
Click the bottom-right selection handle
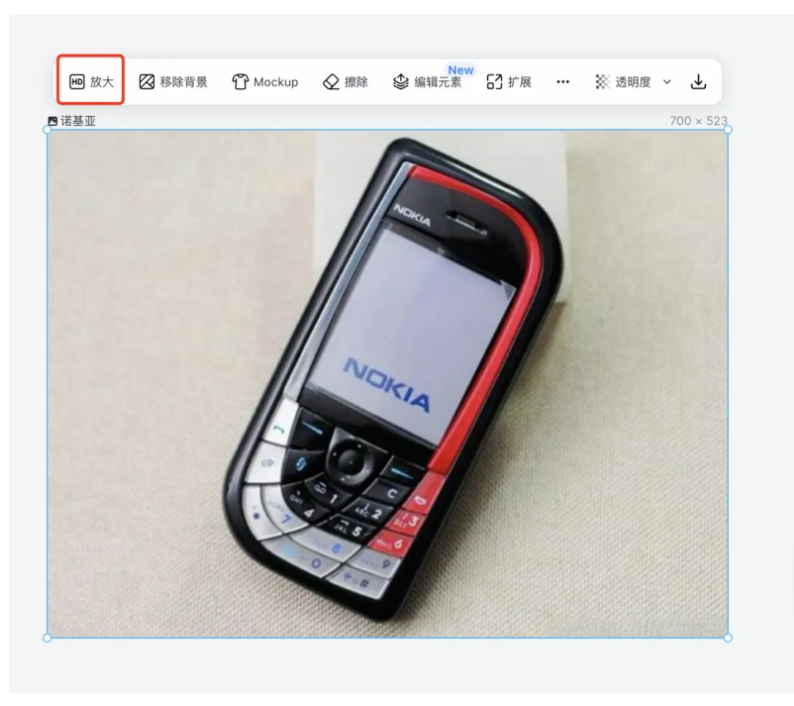pos(728,638)
